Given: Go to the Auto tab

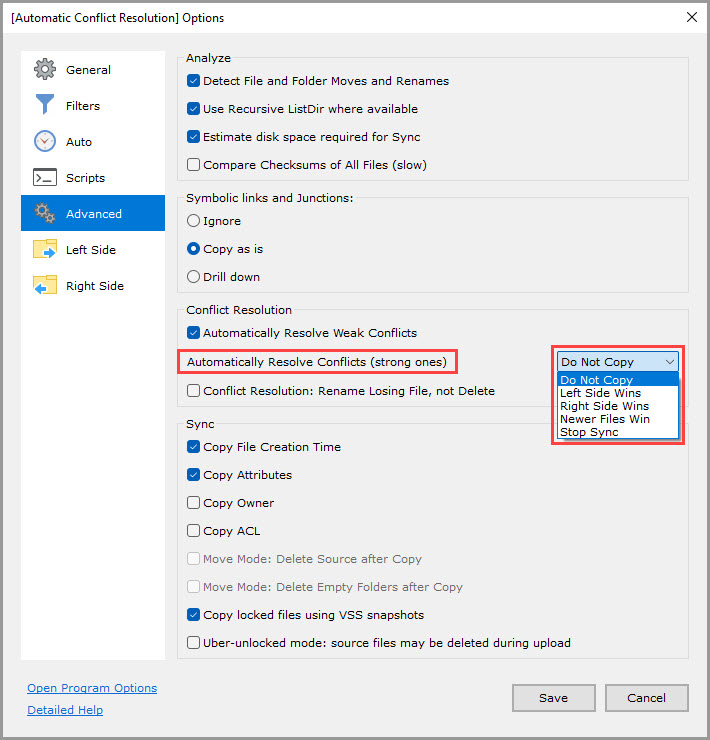Looking at the screenshot, I should pyautogui.click(x=93, y=141).
